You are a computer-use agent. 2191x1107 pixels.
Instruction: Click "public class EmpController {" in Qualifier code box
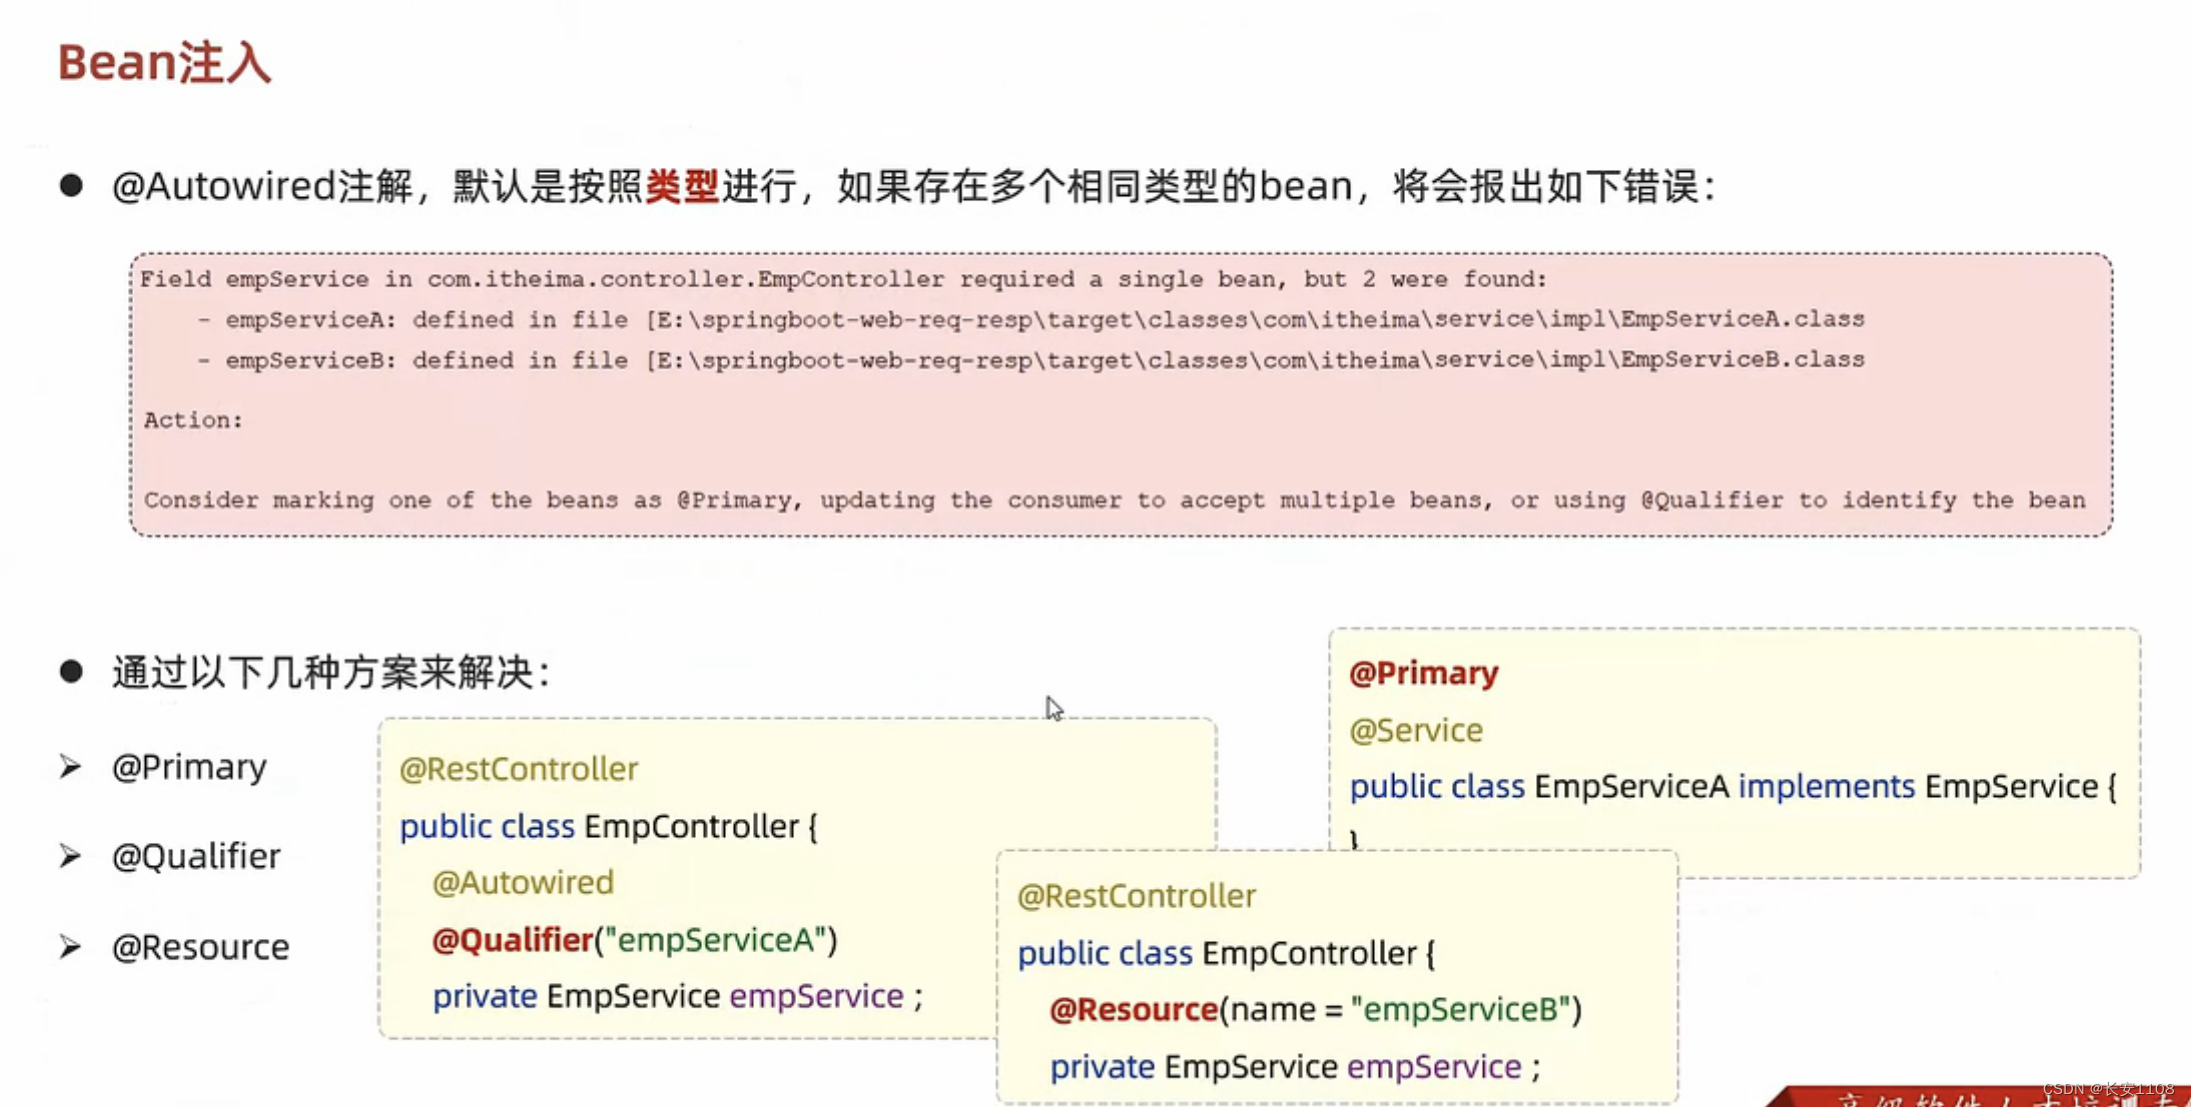(608, 826)
